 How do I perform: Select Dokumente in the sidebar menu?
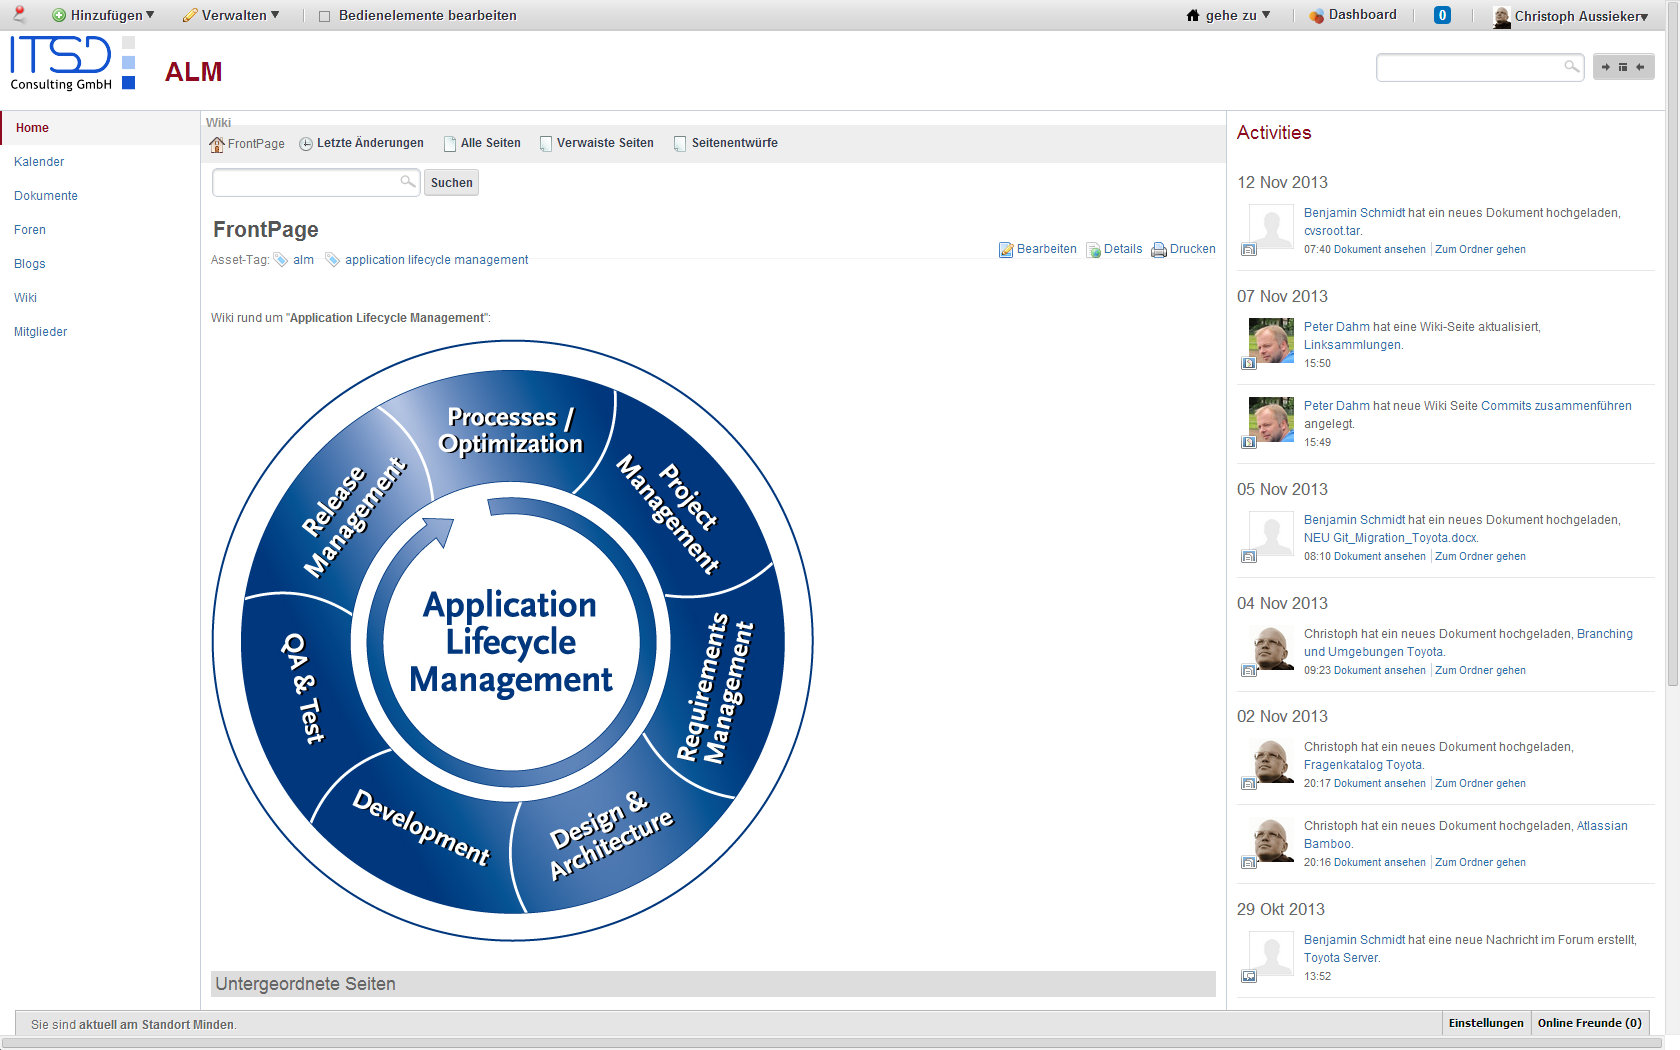pos(46,196)
